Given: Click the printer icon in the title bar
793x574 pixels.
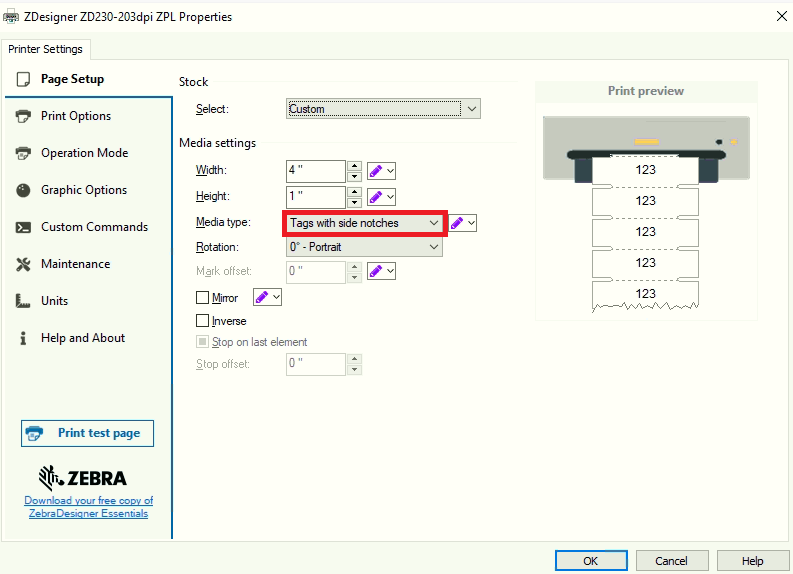Looking at the screenshot, I should click(11, 17).
